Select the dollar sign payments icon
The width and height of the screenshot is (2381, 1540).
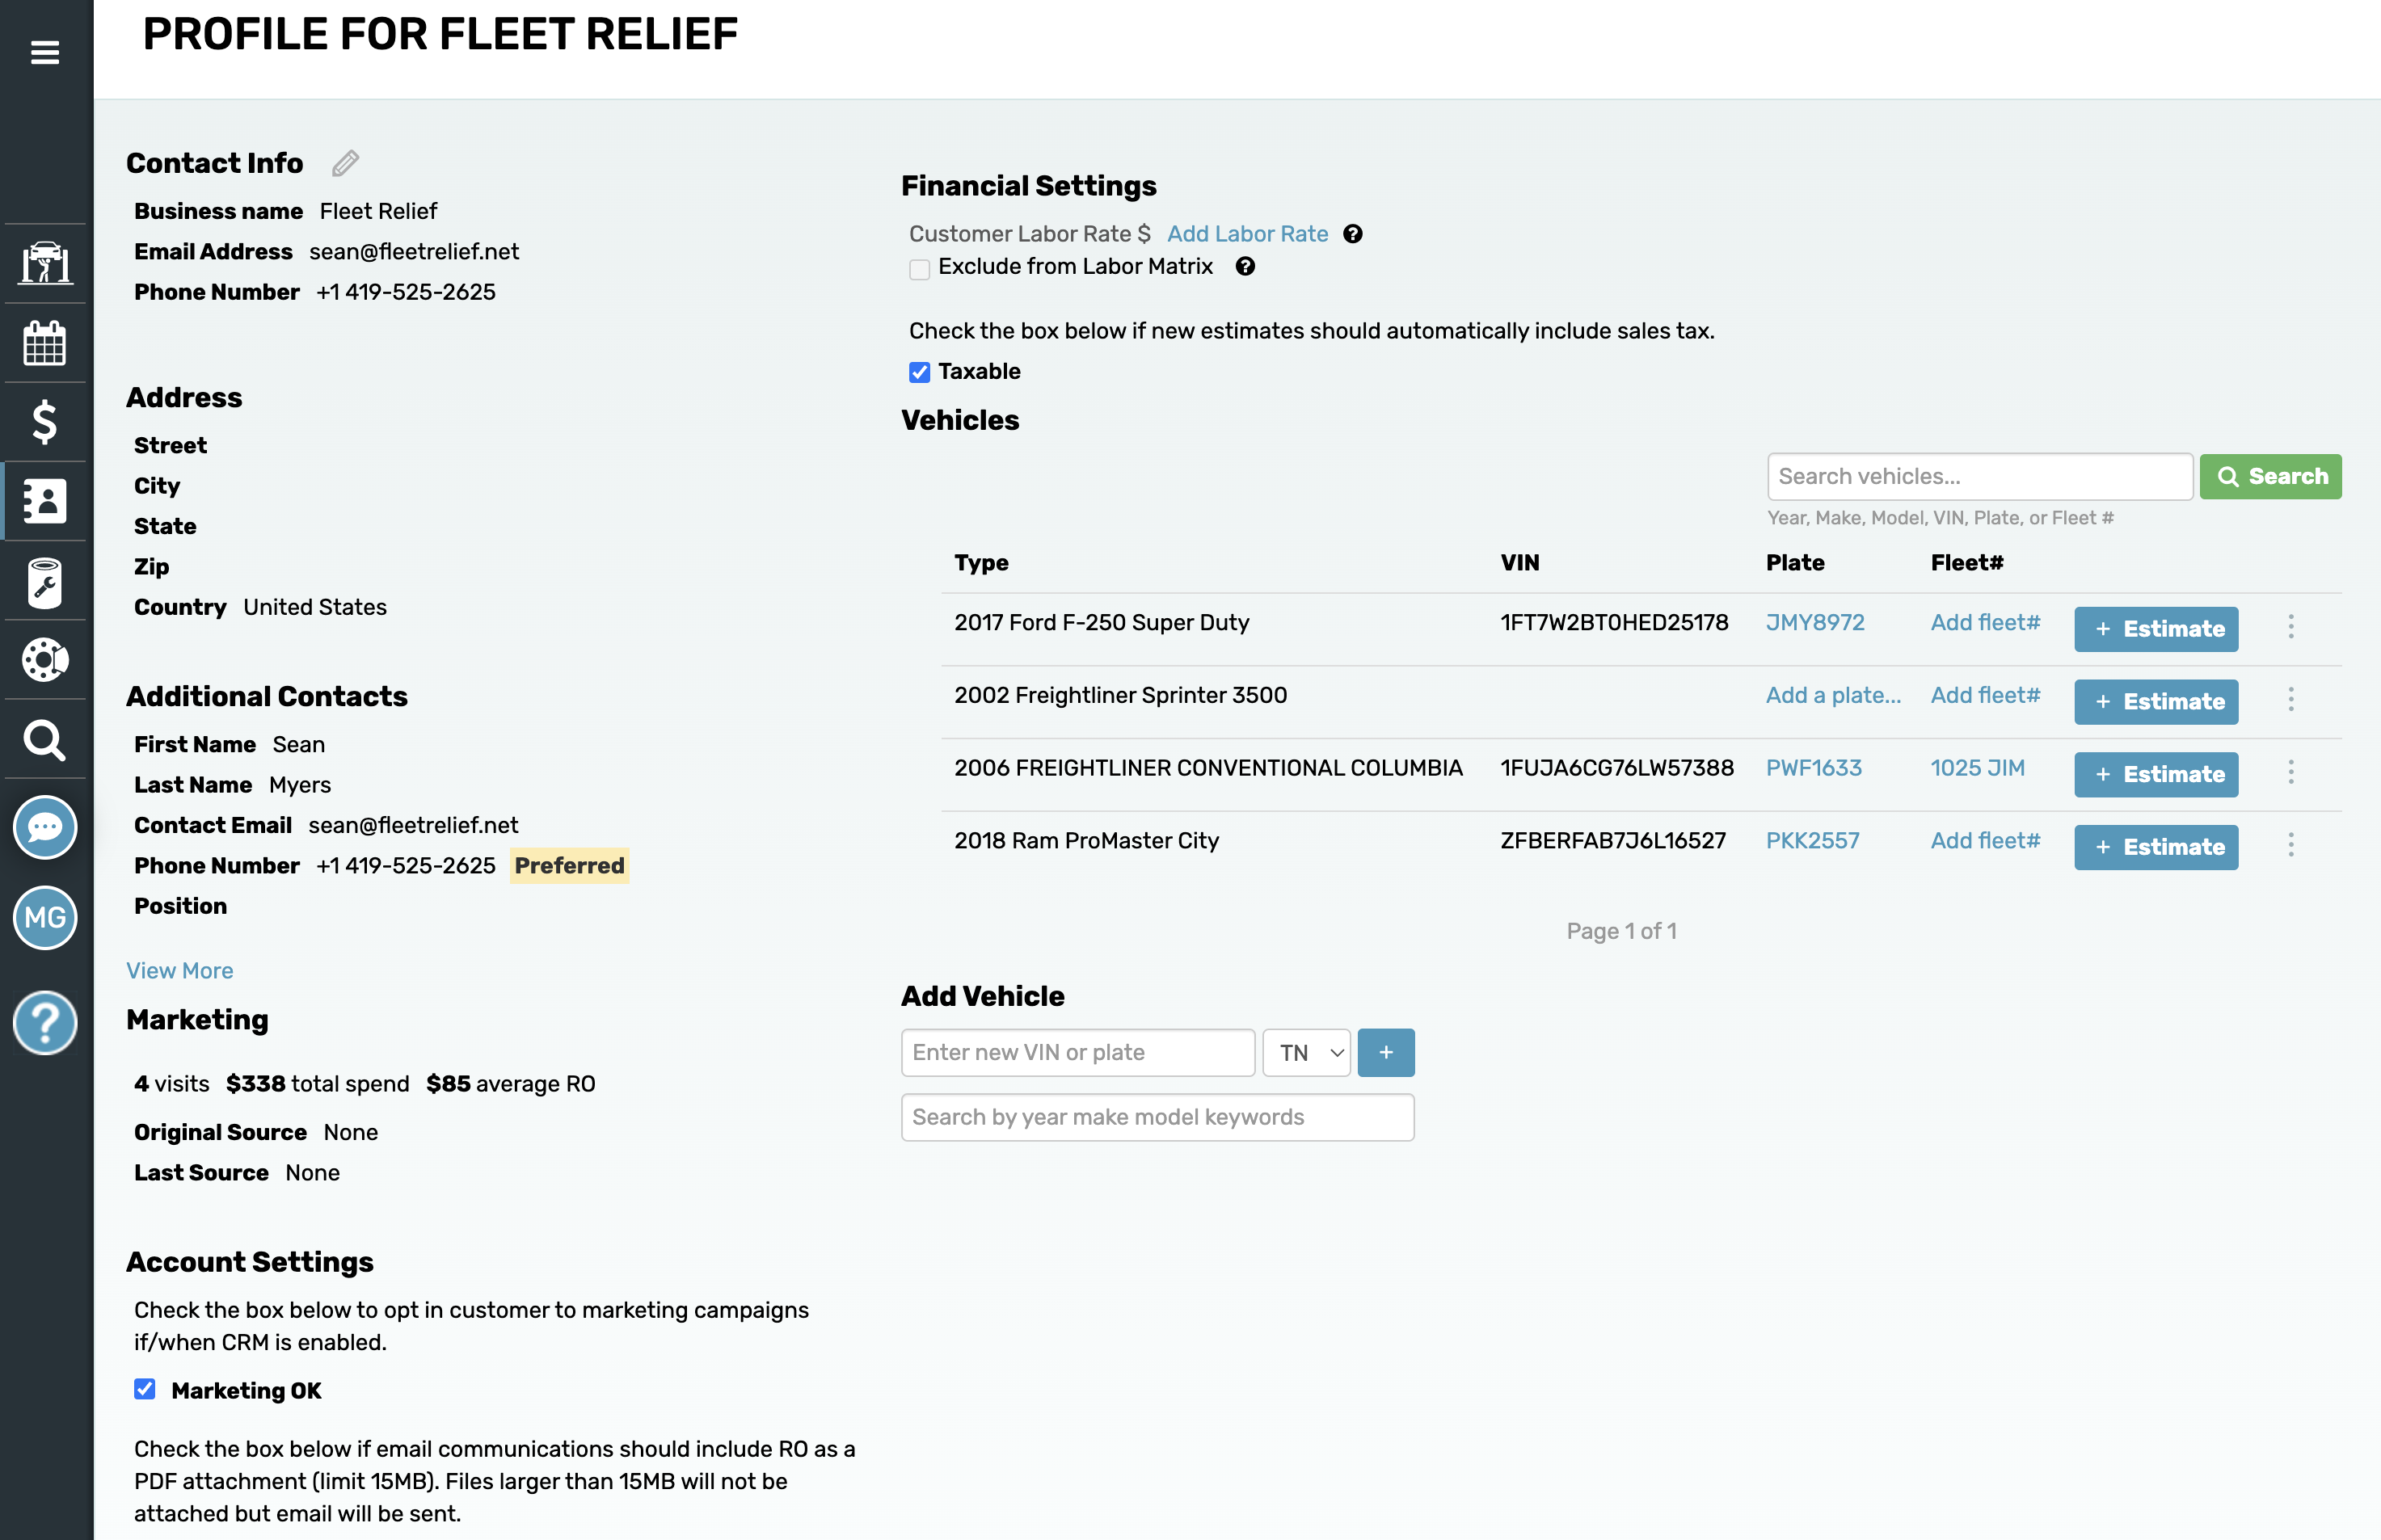tap(45, 421)
